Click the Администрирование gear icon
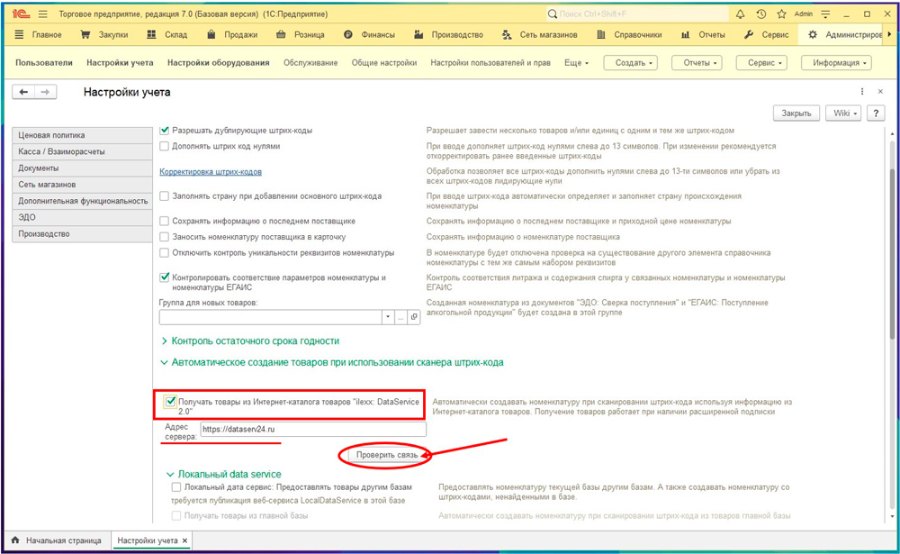 812,34
